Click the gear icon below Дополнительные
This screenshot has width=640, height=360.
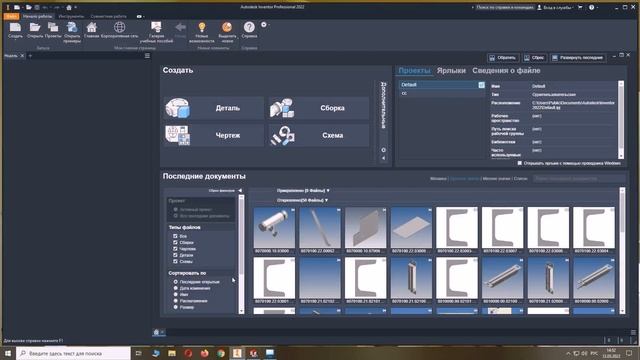(x=383, y=150)
